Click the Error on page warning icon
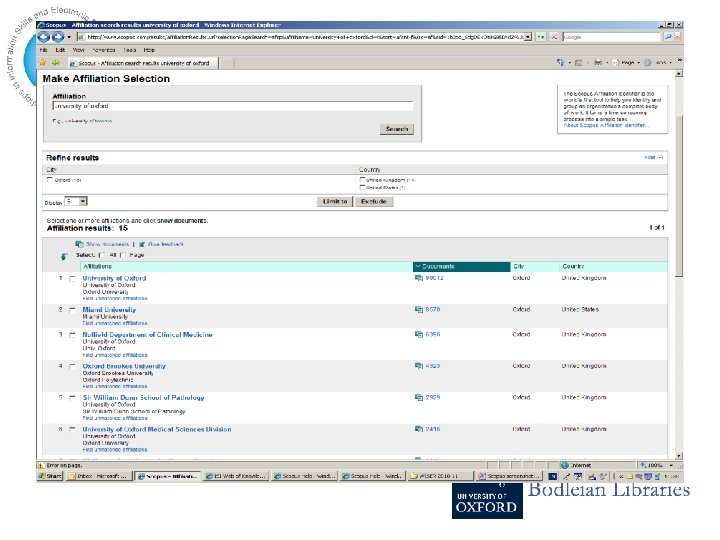This screenshot has width=720, height=540. [41, 465]
